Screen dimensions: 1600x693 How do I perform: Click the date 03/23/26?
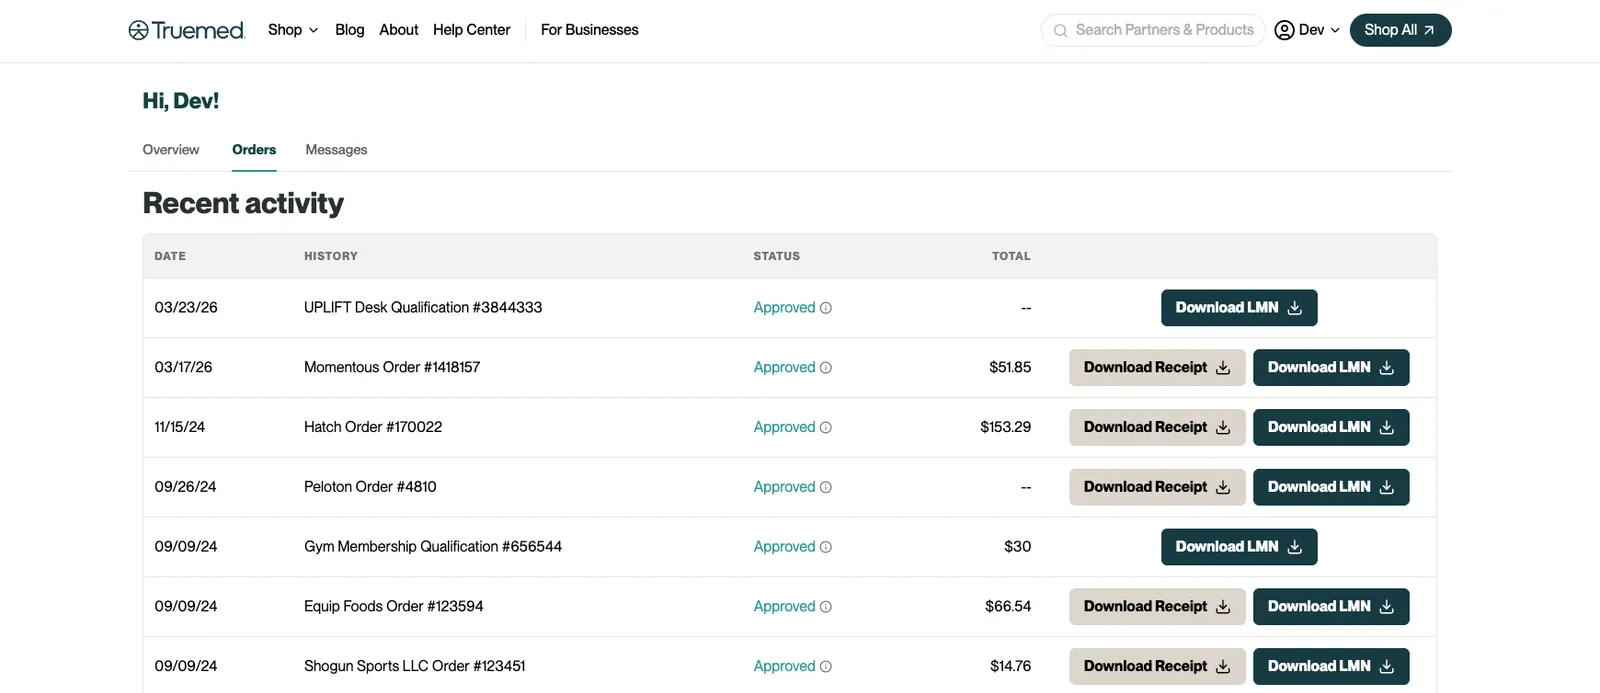(x=186, y=308)
